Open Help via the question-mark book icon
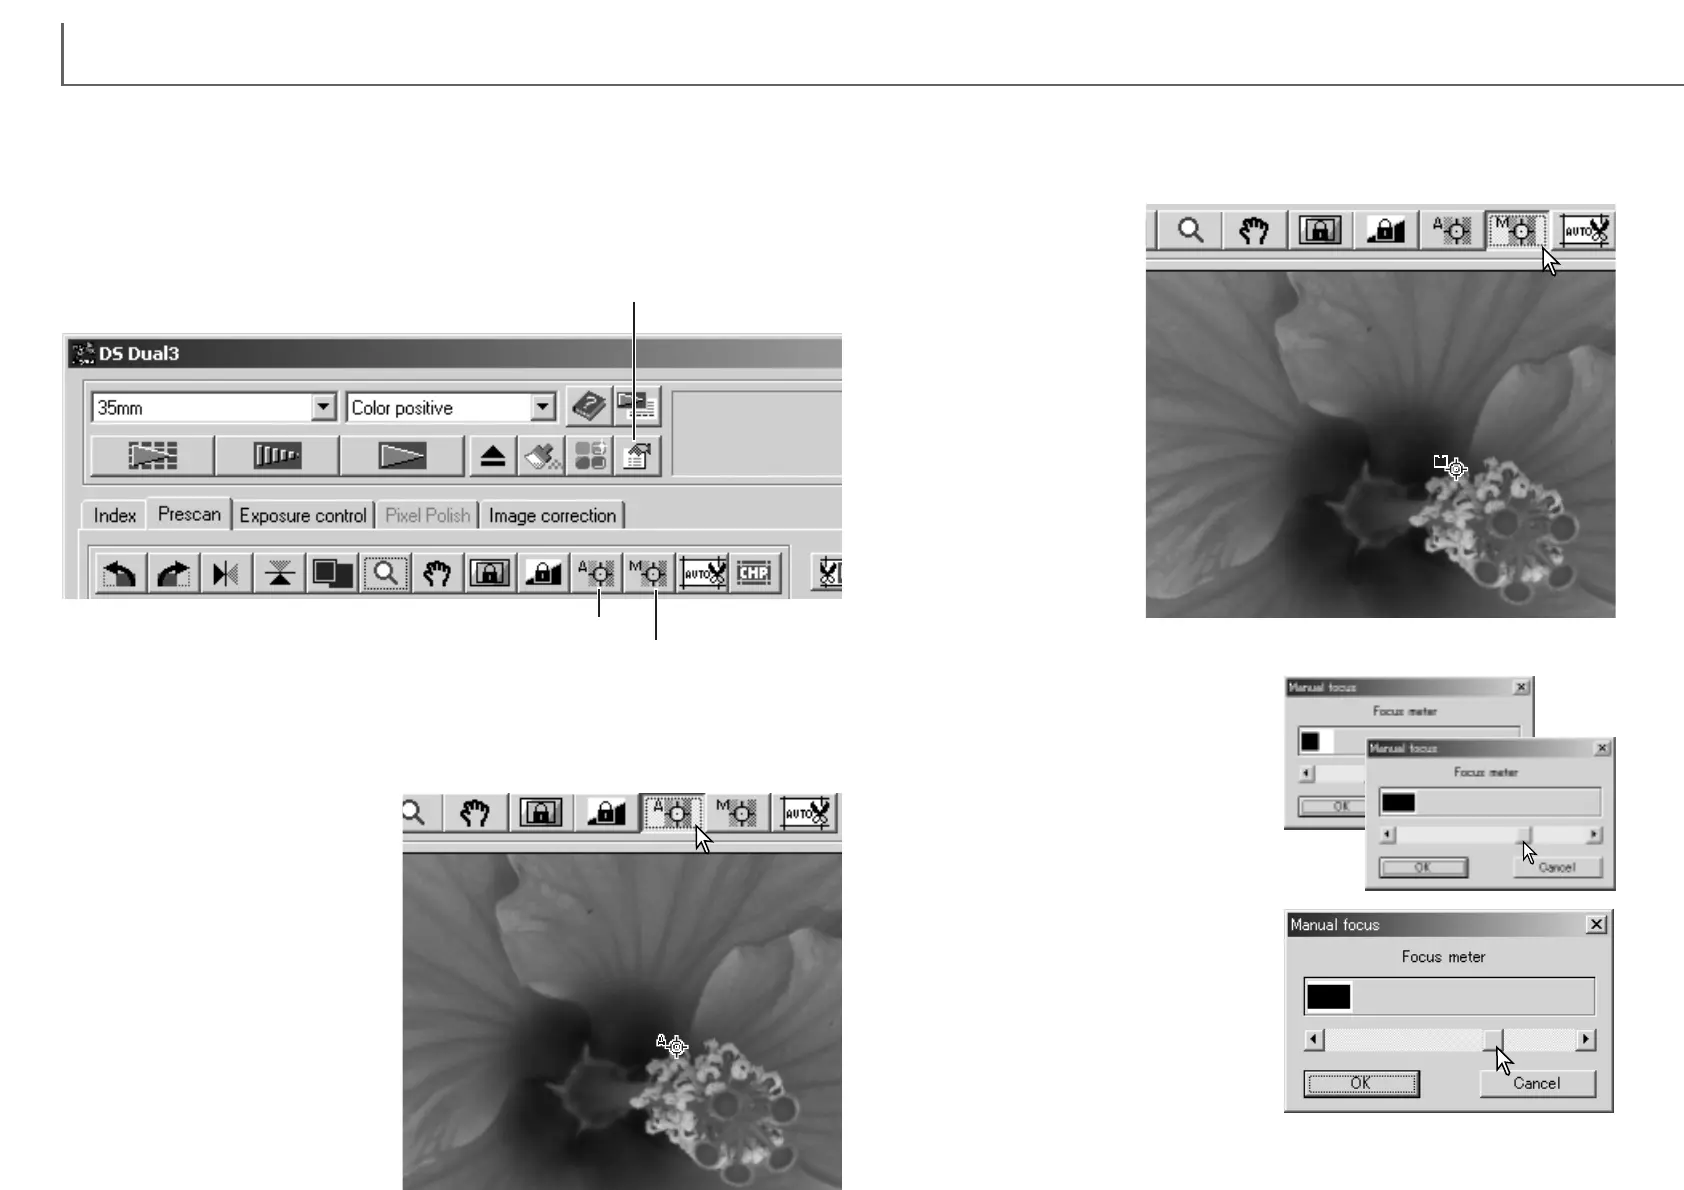 [589, 406]
